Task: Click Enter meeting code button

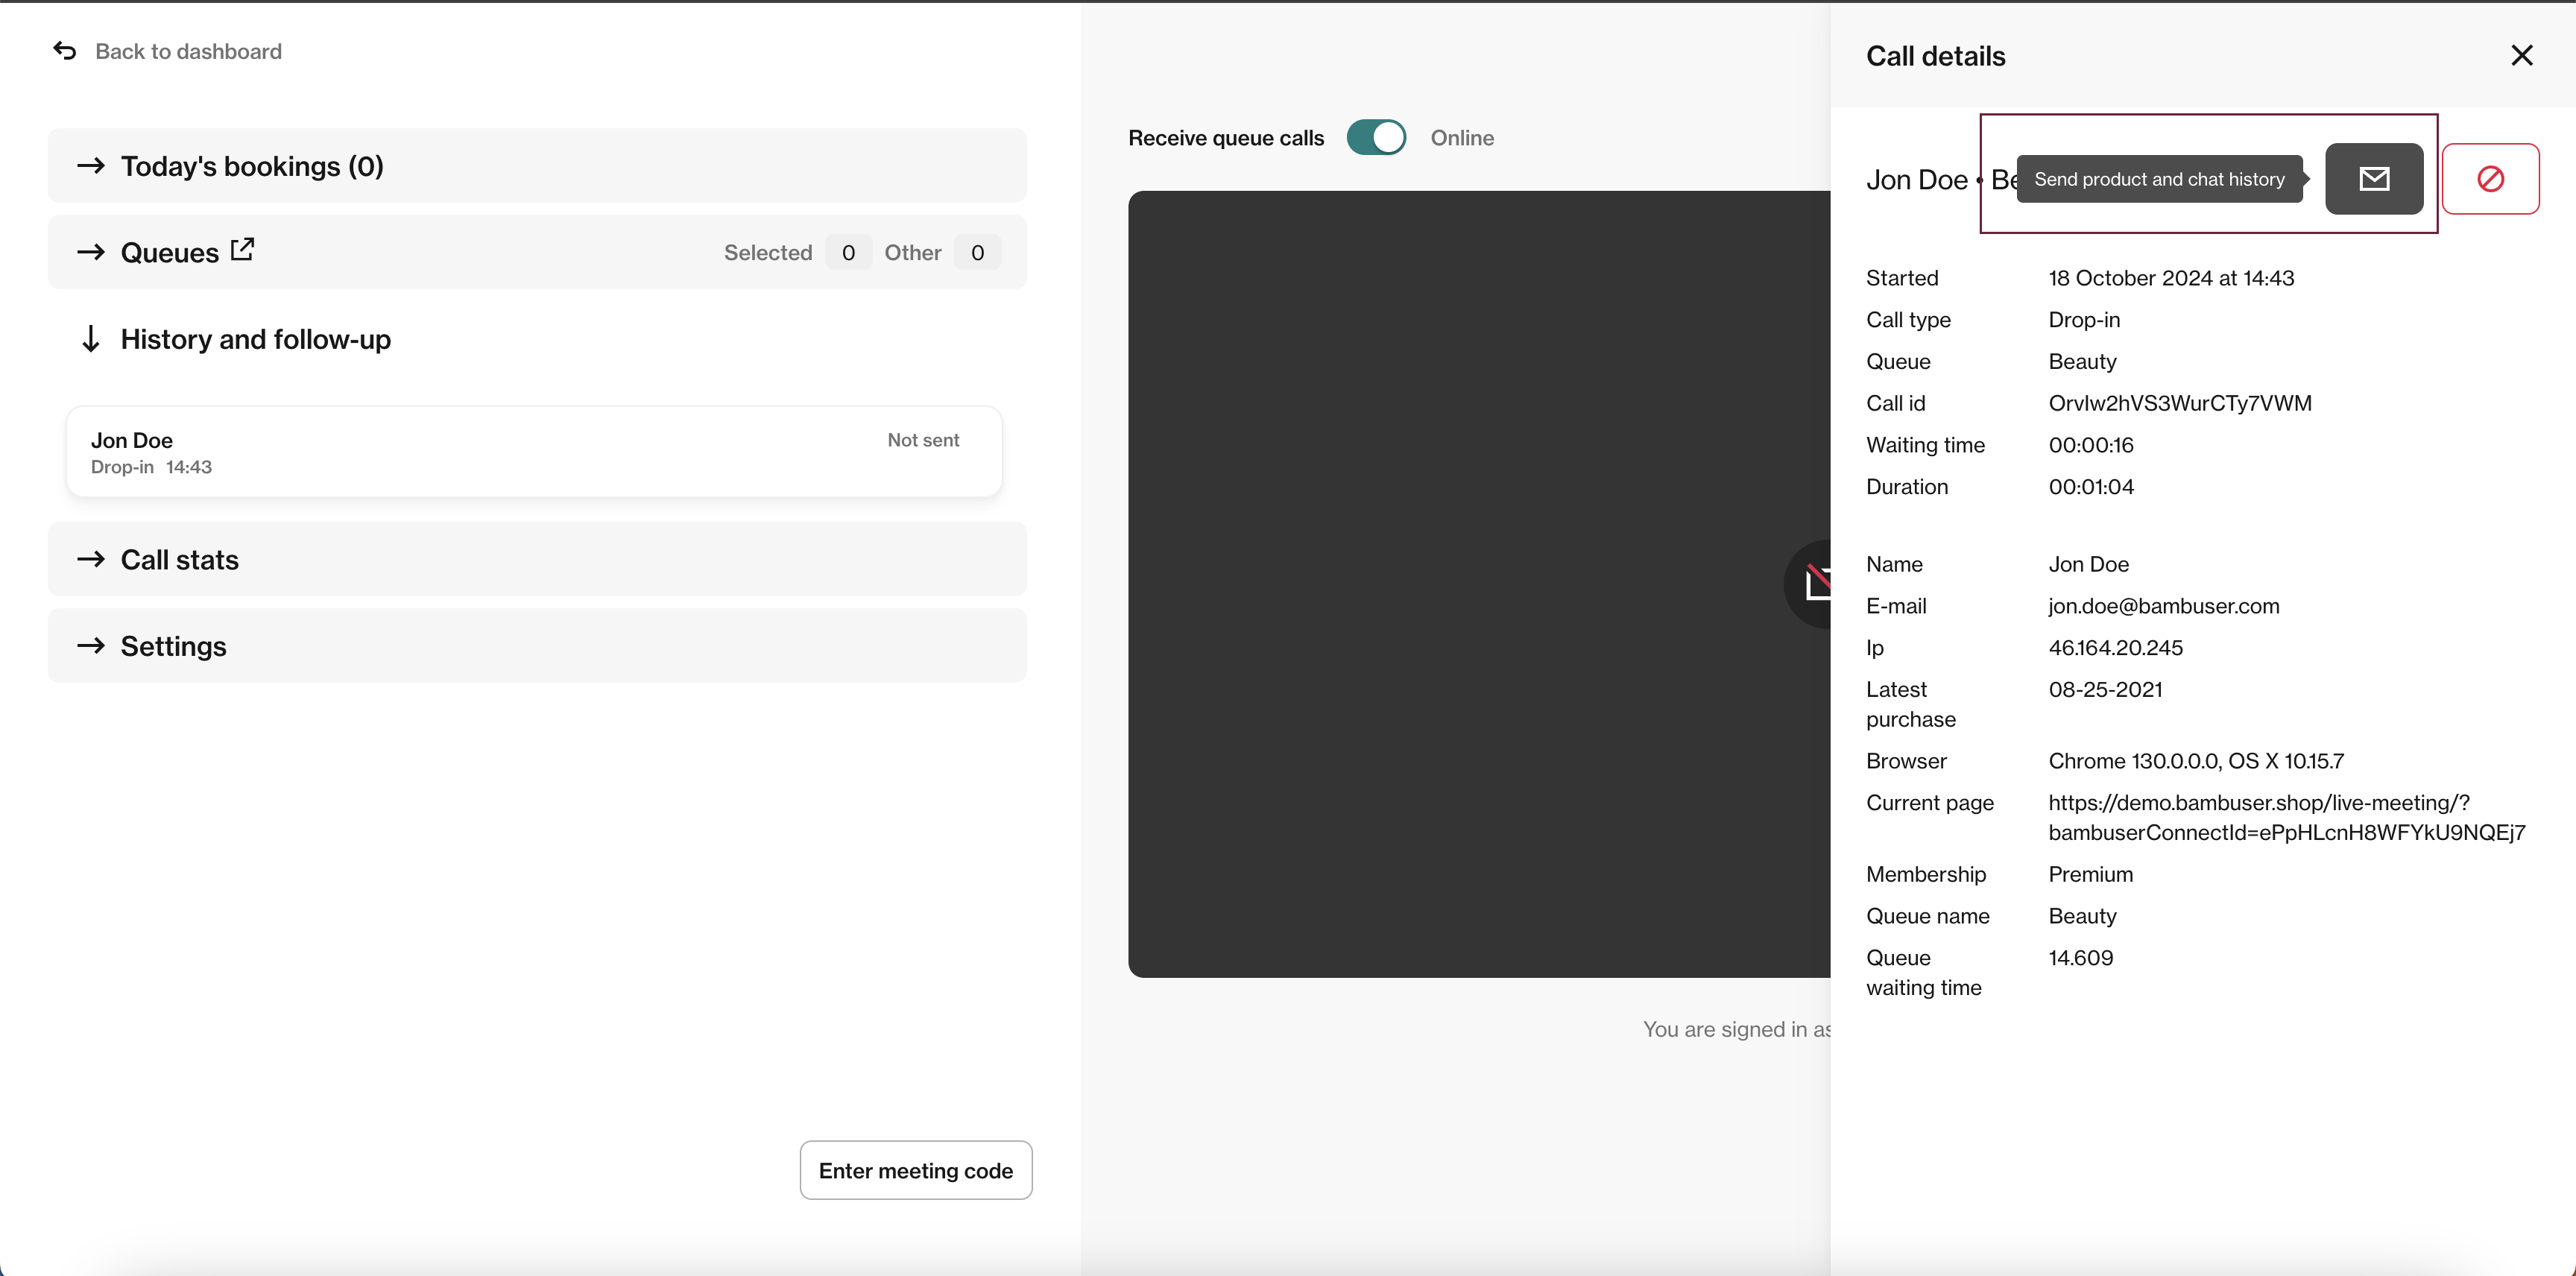Action: [x=916, y=1170]
